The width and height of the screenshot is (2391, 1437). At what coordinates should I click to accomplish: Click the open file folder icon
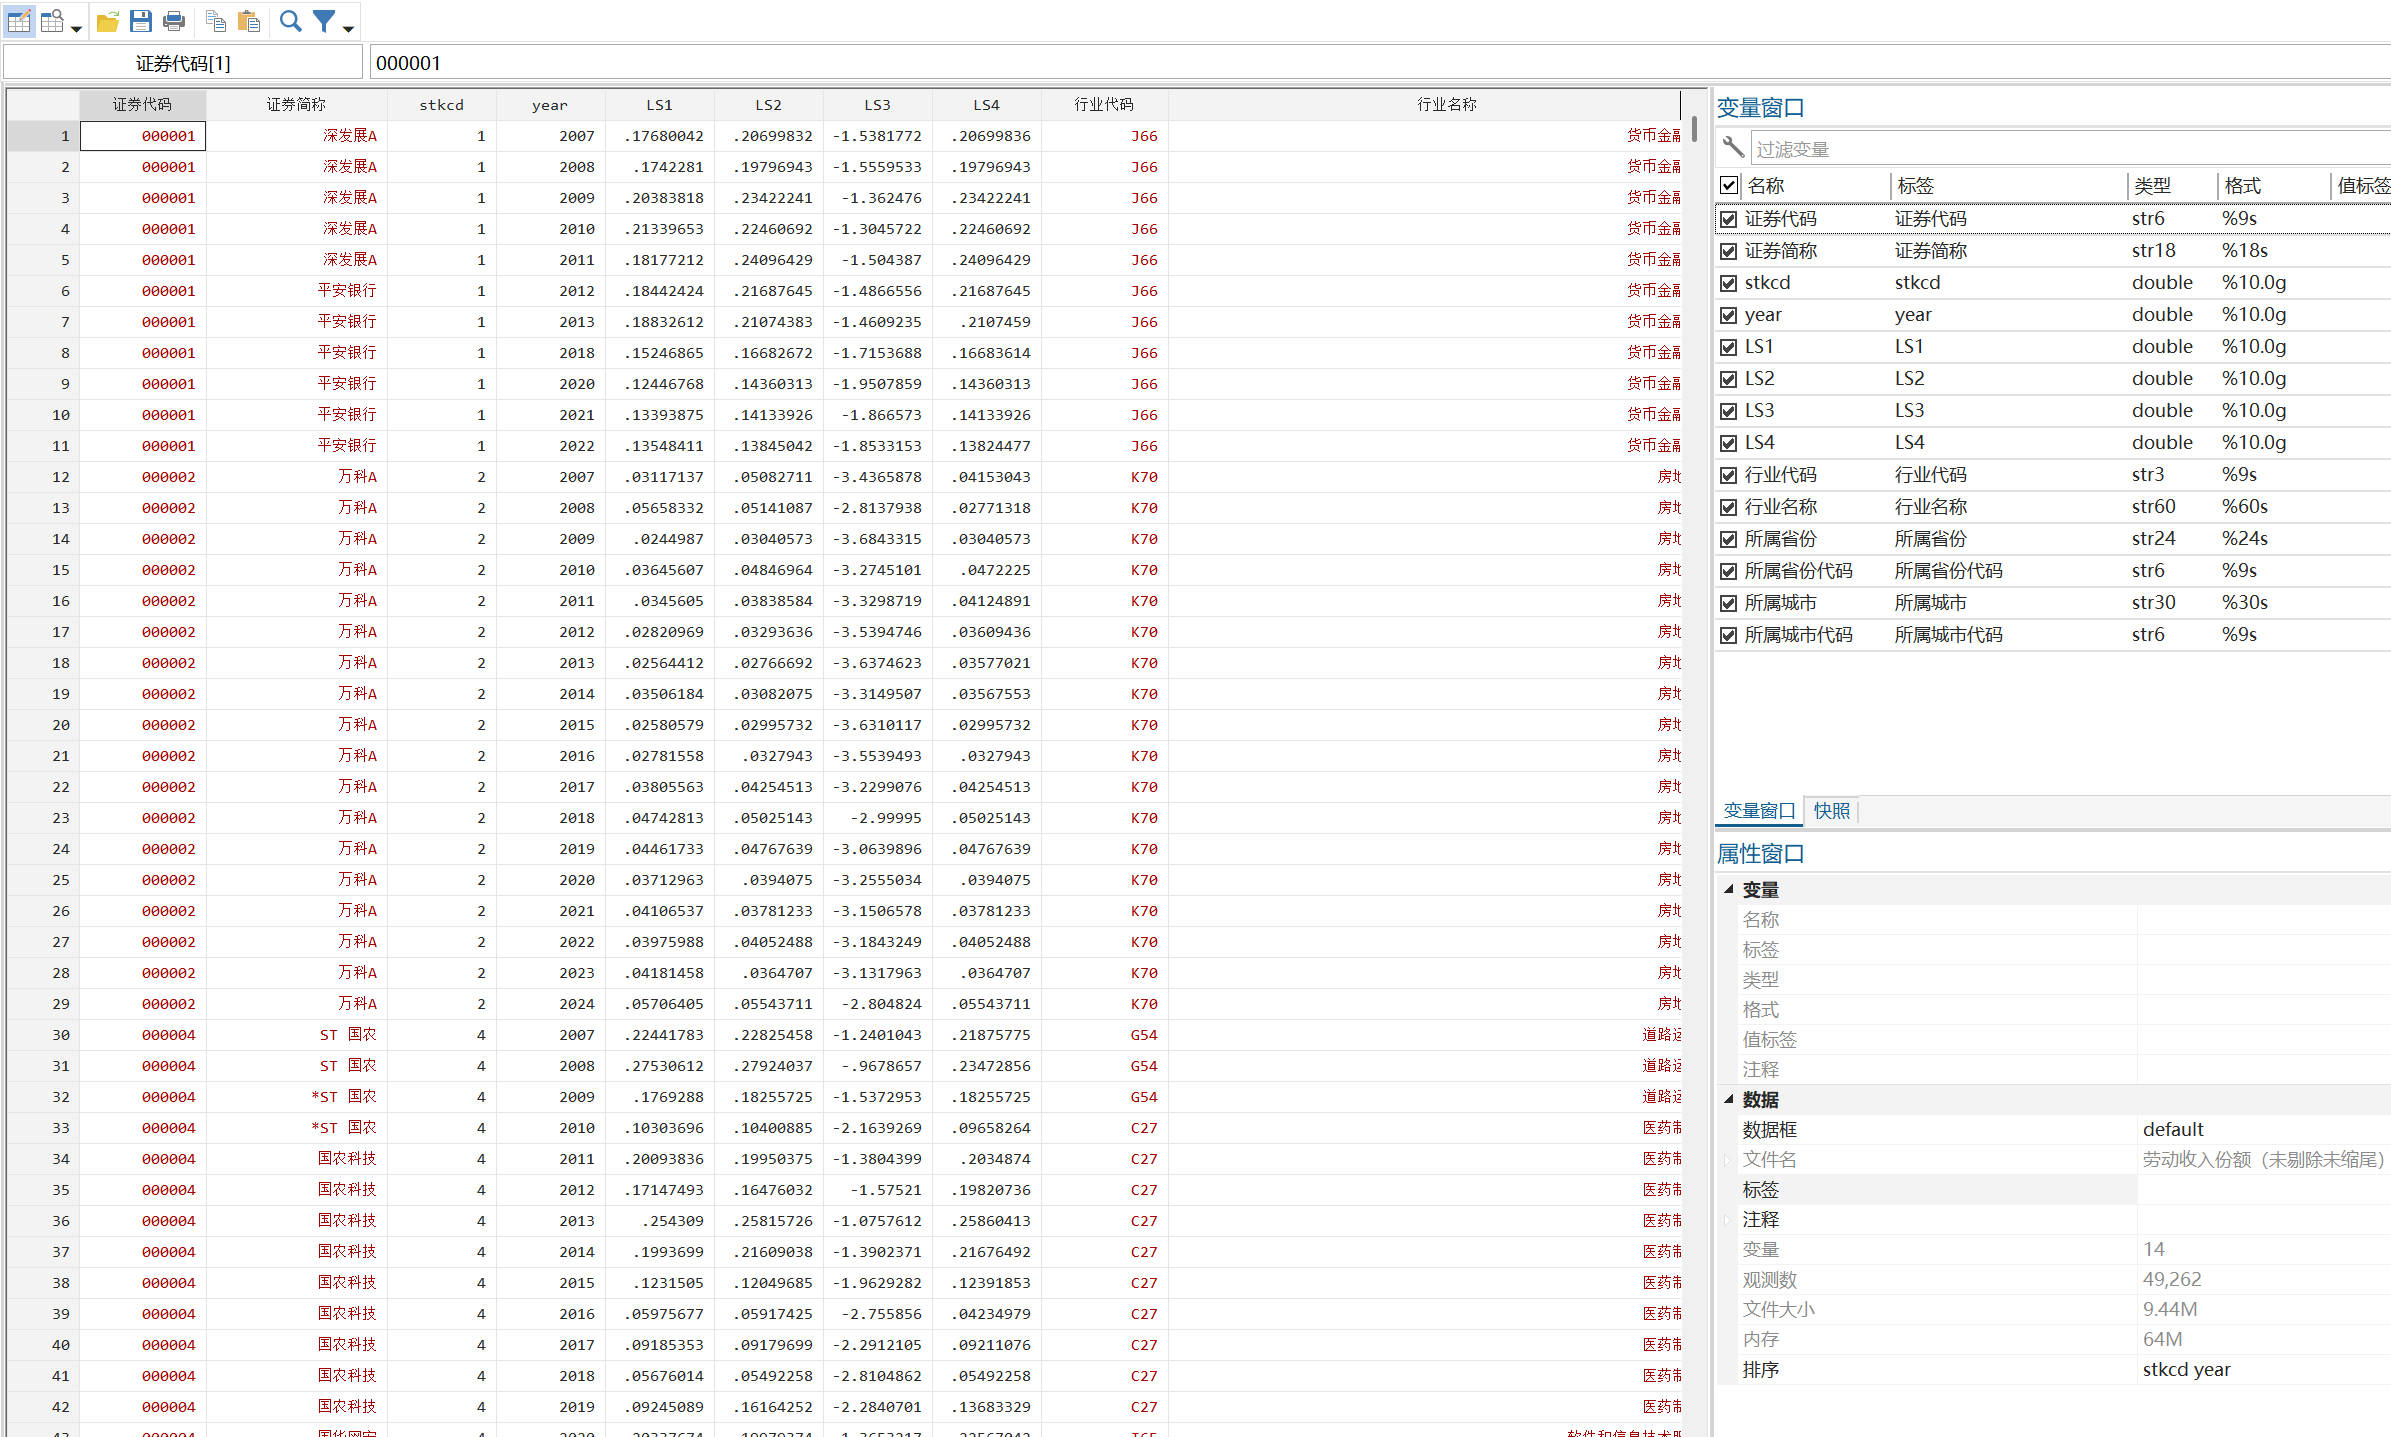point(108,21)
